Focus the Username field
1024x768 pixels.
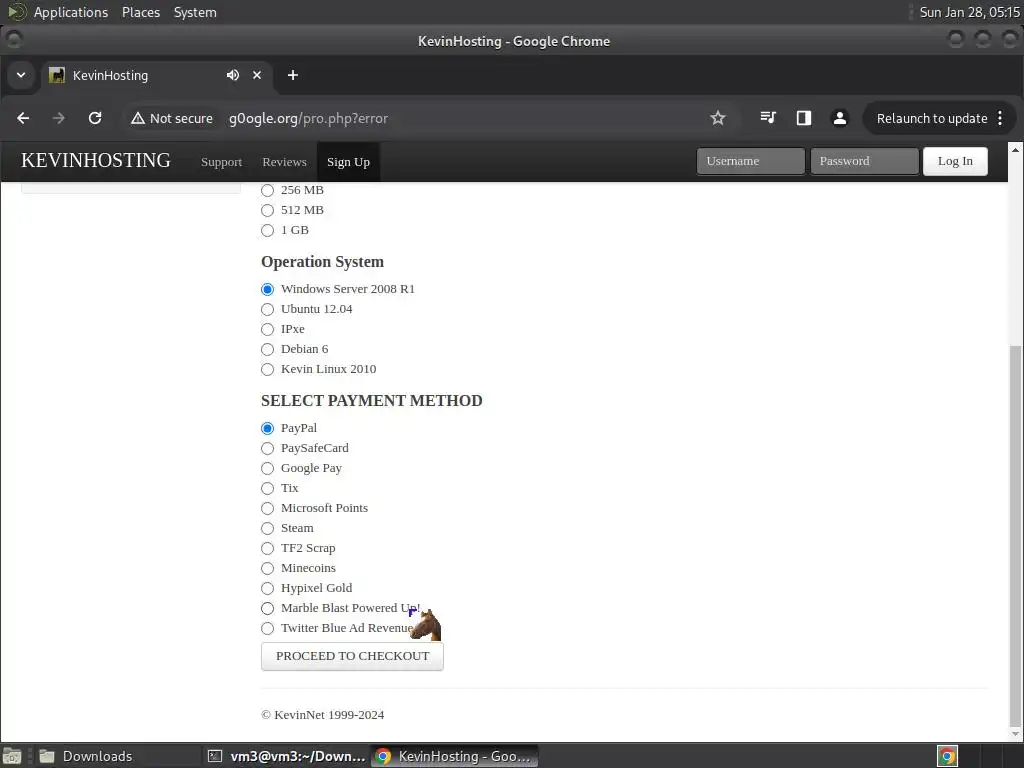(750, 161)
